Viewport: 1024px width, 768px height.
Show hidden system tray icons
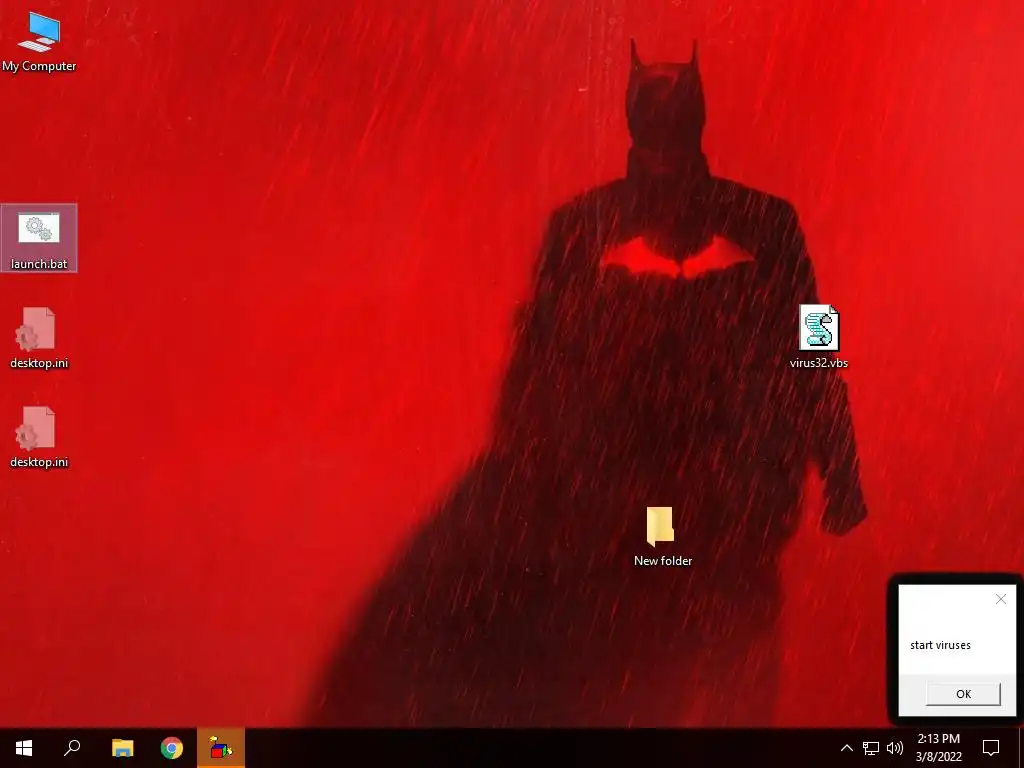click(846, 748)
